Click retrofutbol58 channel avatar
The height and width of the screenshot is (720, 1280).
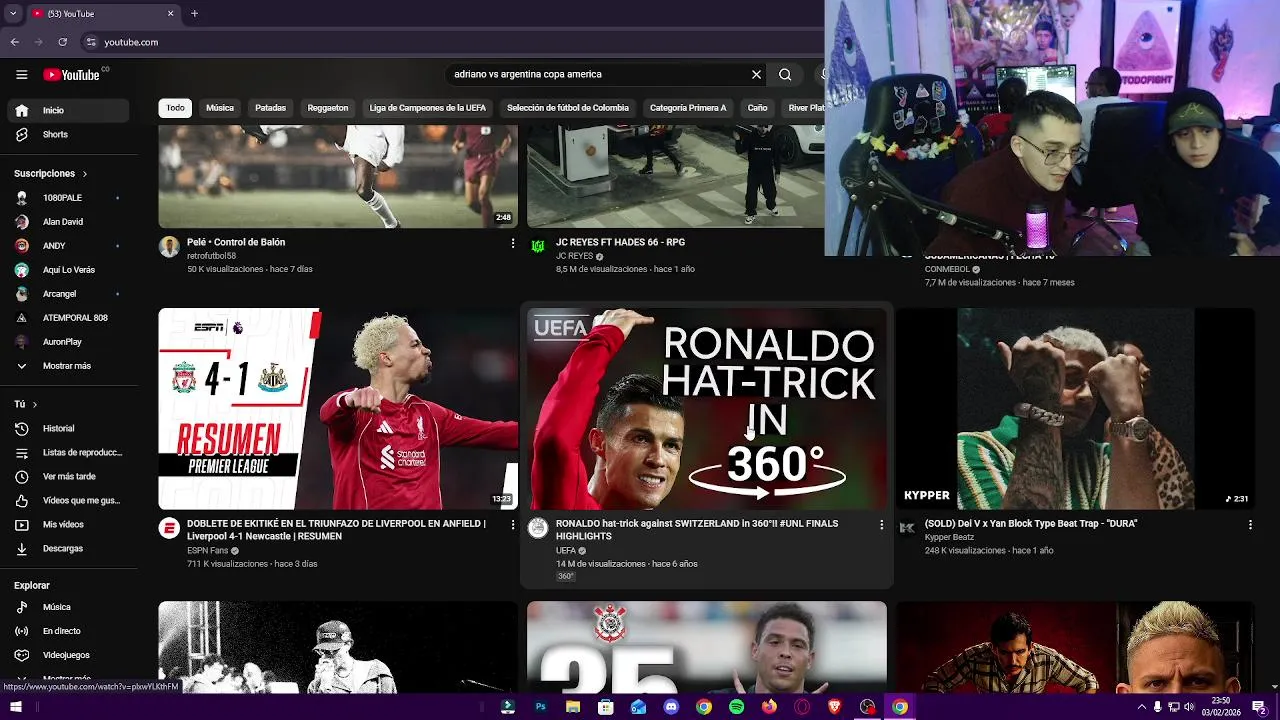(x=169, y=246)
